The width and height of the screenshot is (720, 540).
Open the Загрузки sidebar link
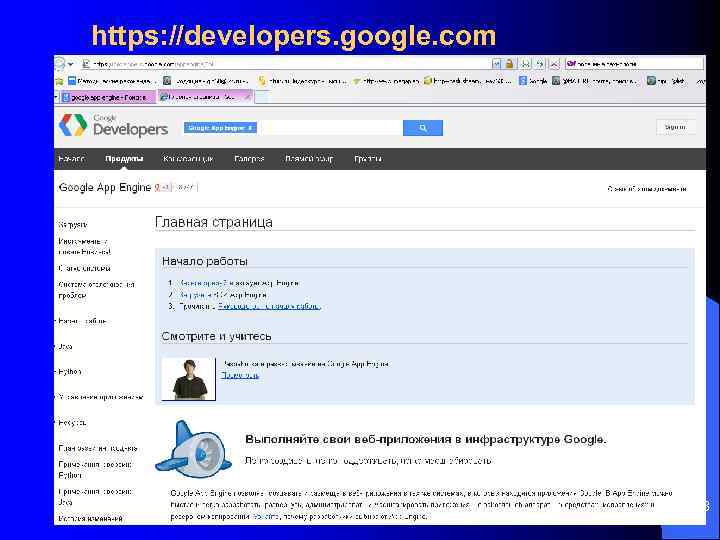[x=73, y=225]
